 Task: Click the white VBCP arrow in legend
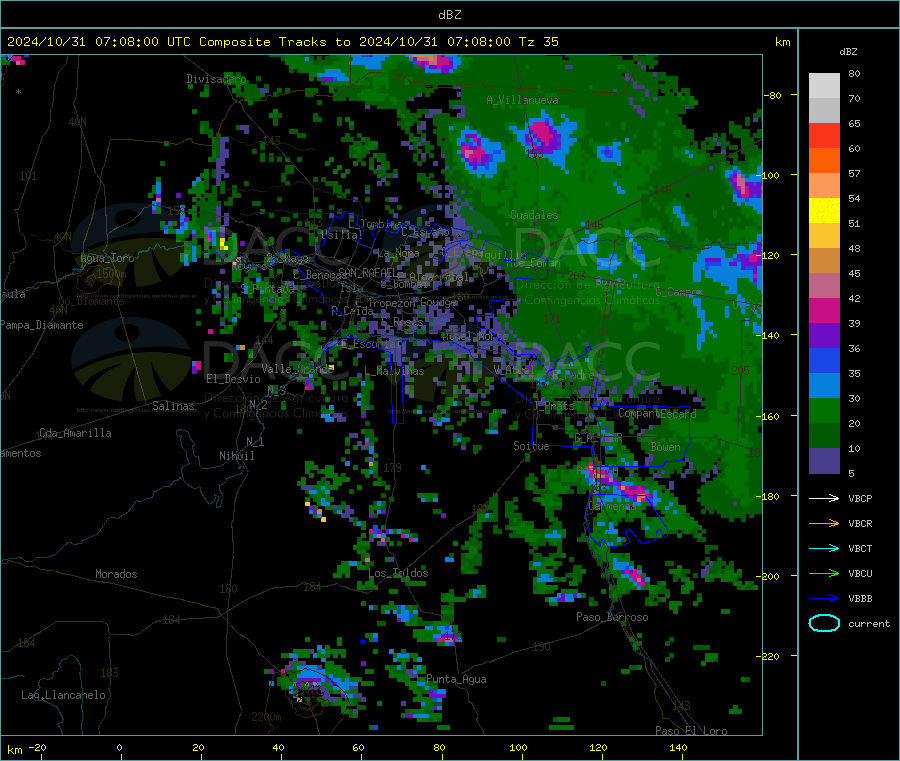pyautogui.click(x=824, y=498)
